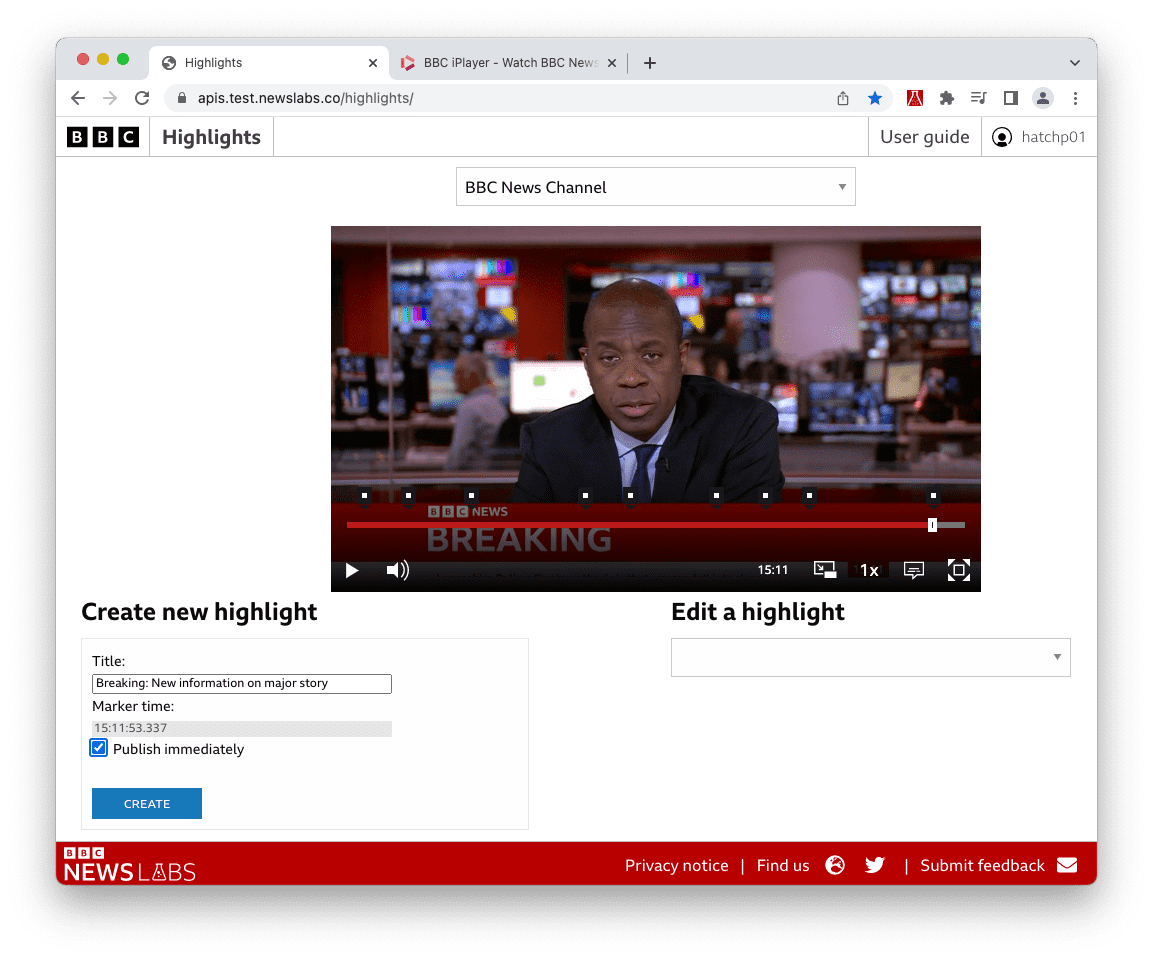Expand the Edit a highlight dropdown
The image size is (1153, 959).
pos(871,657)
